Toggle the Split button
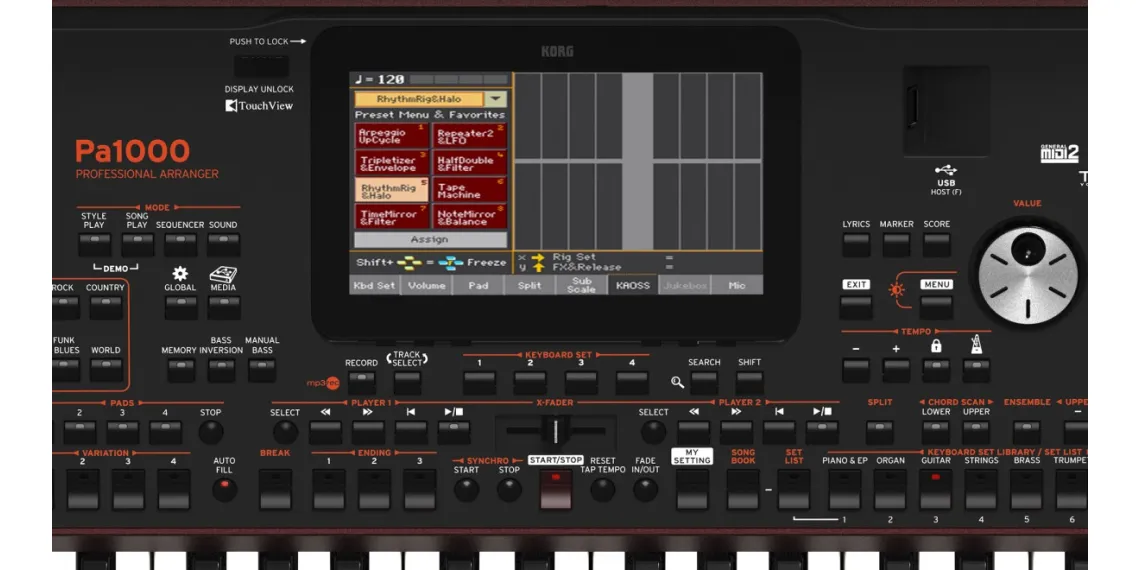The width and height of the screenshot is (1140, 570). [879, 432]
